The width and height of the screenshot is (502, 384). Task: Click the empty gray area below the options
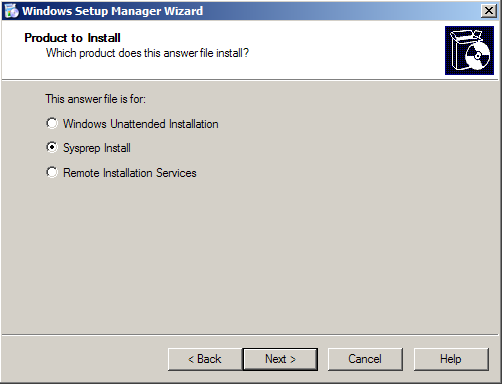tap(250, 257)
